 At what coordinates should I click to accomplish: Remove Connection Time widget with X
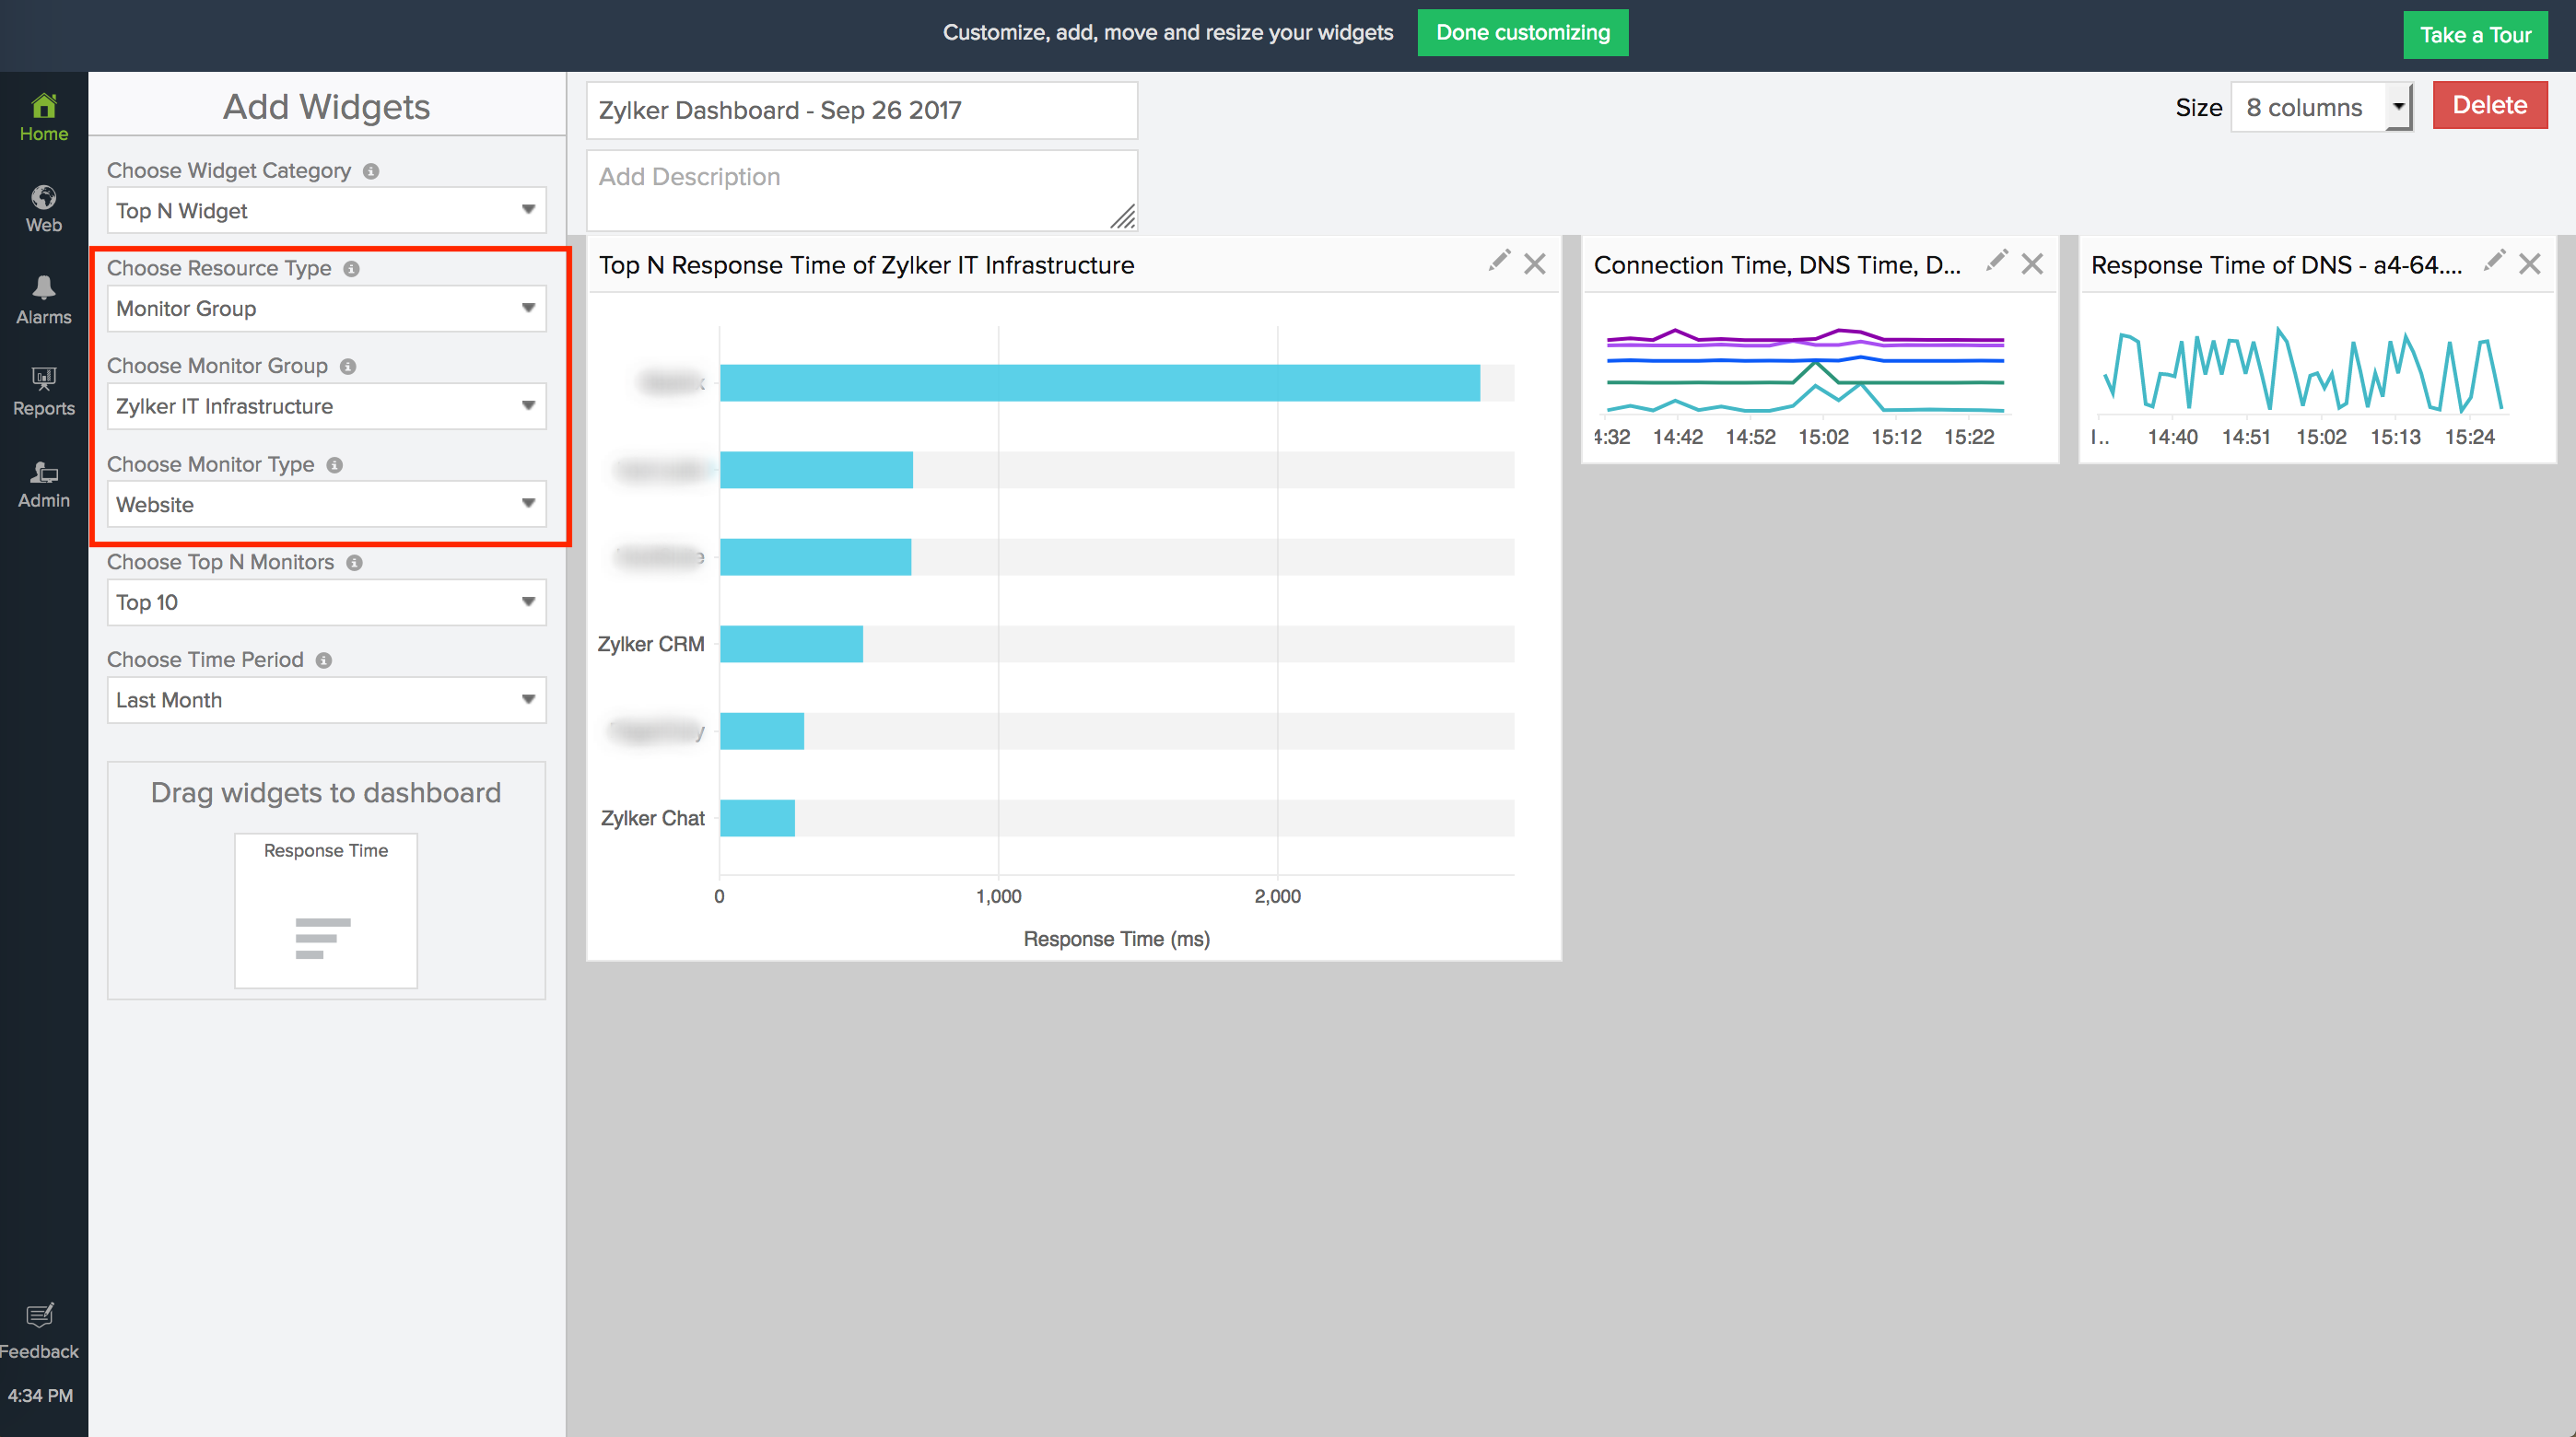point(2031,264)
